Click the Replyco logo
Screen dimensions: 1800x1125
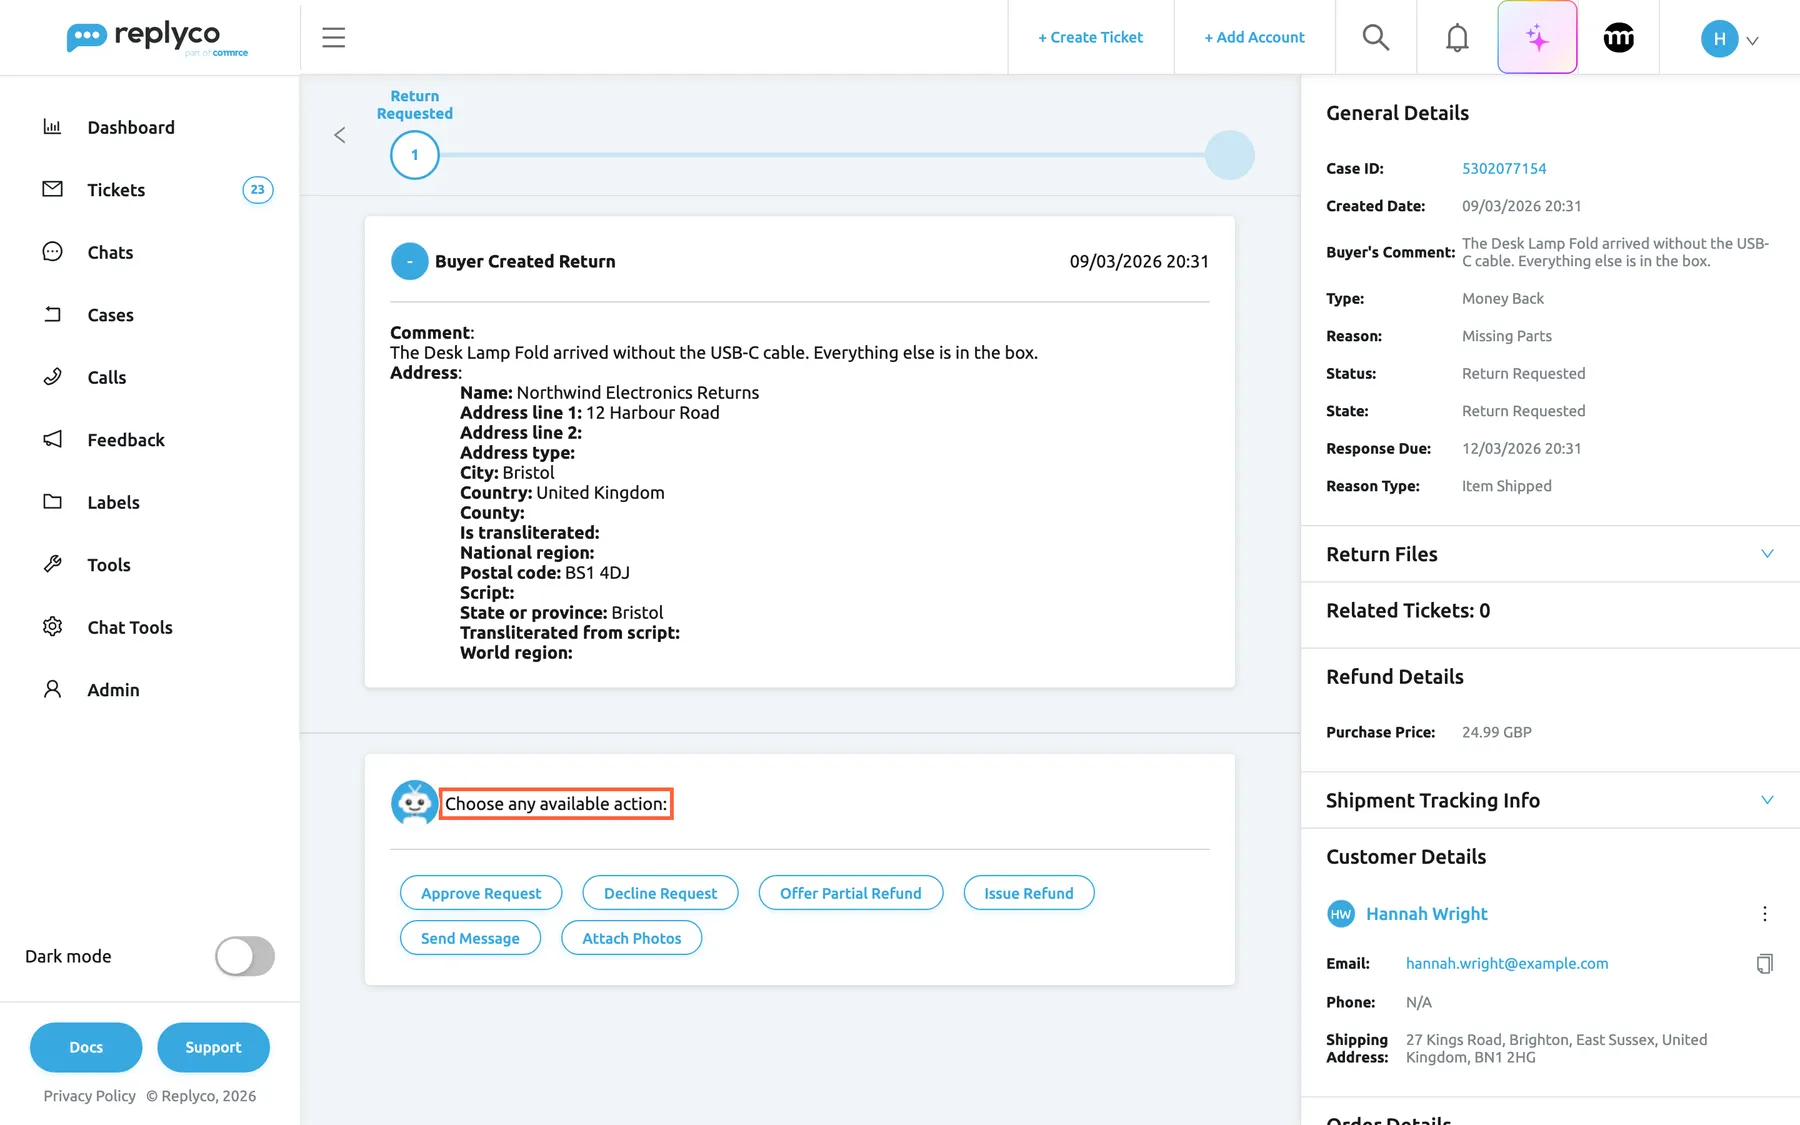click(157, 38)
